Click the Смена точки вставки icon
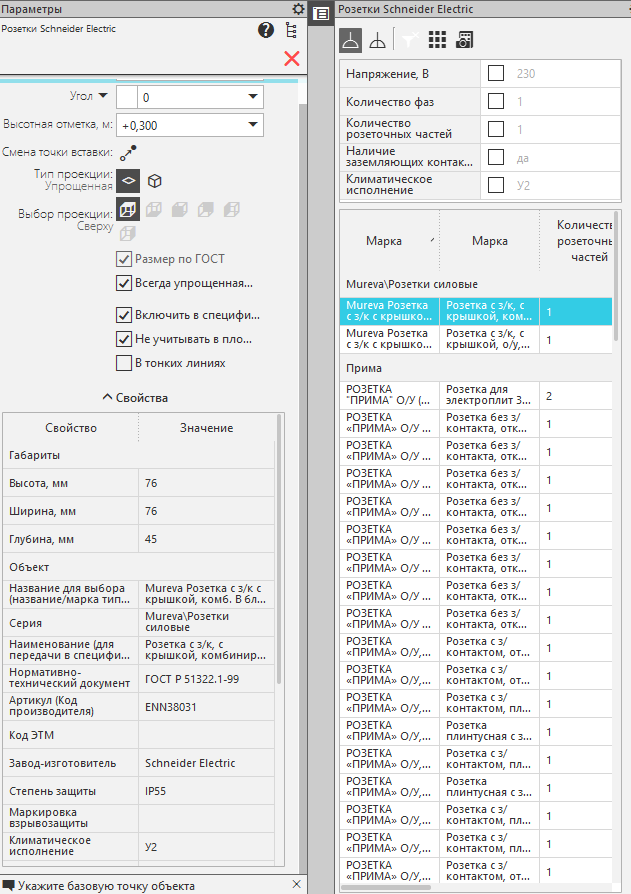The height and width of the screenshot is (894, 631). coord(128,153)
